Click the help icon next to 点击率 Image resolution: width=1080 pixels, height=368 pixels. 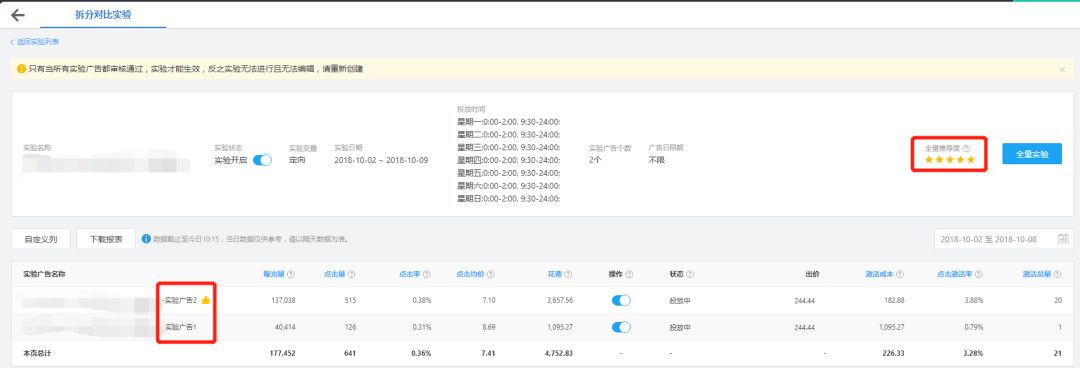point(427,274)
